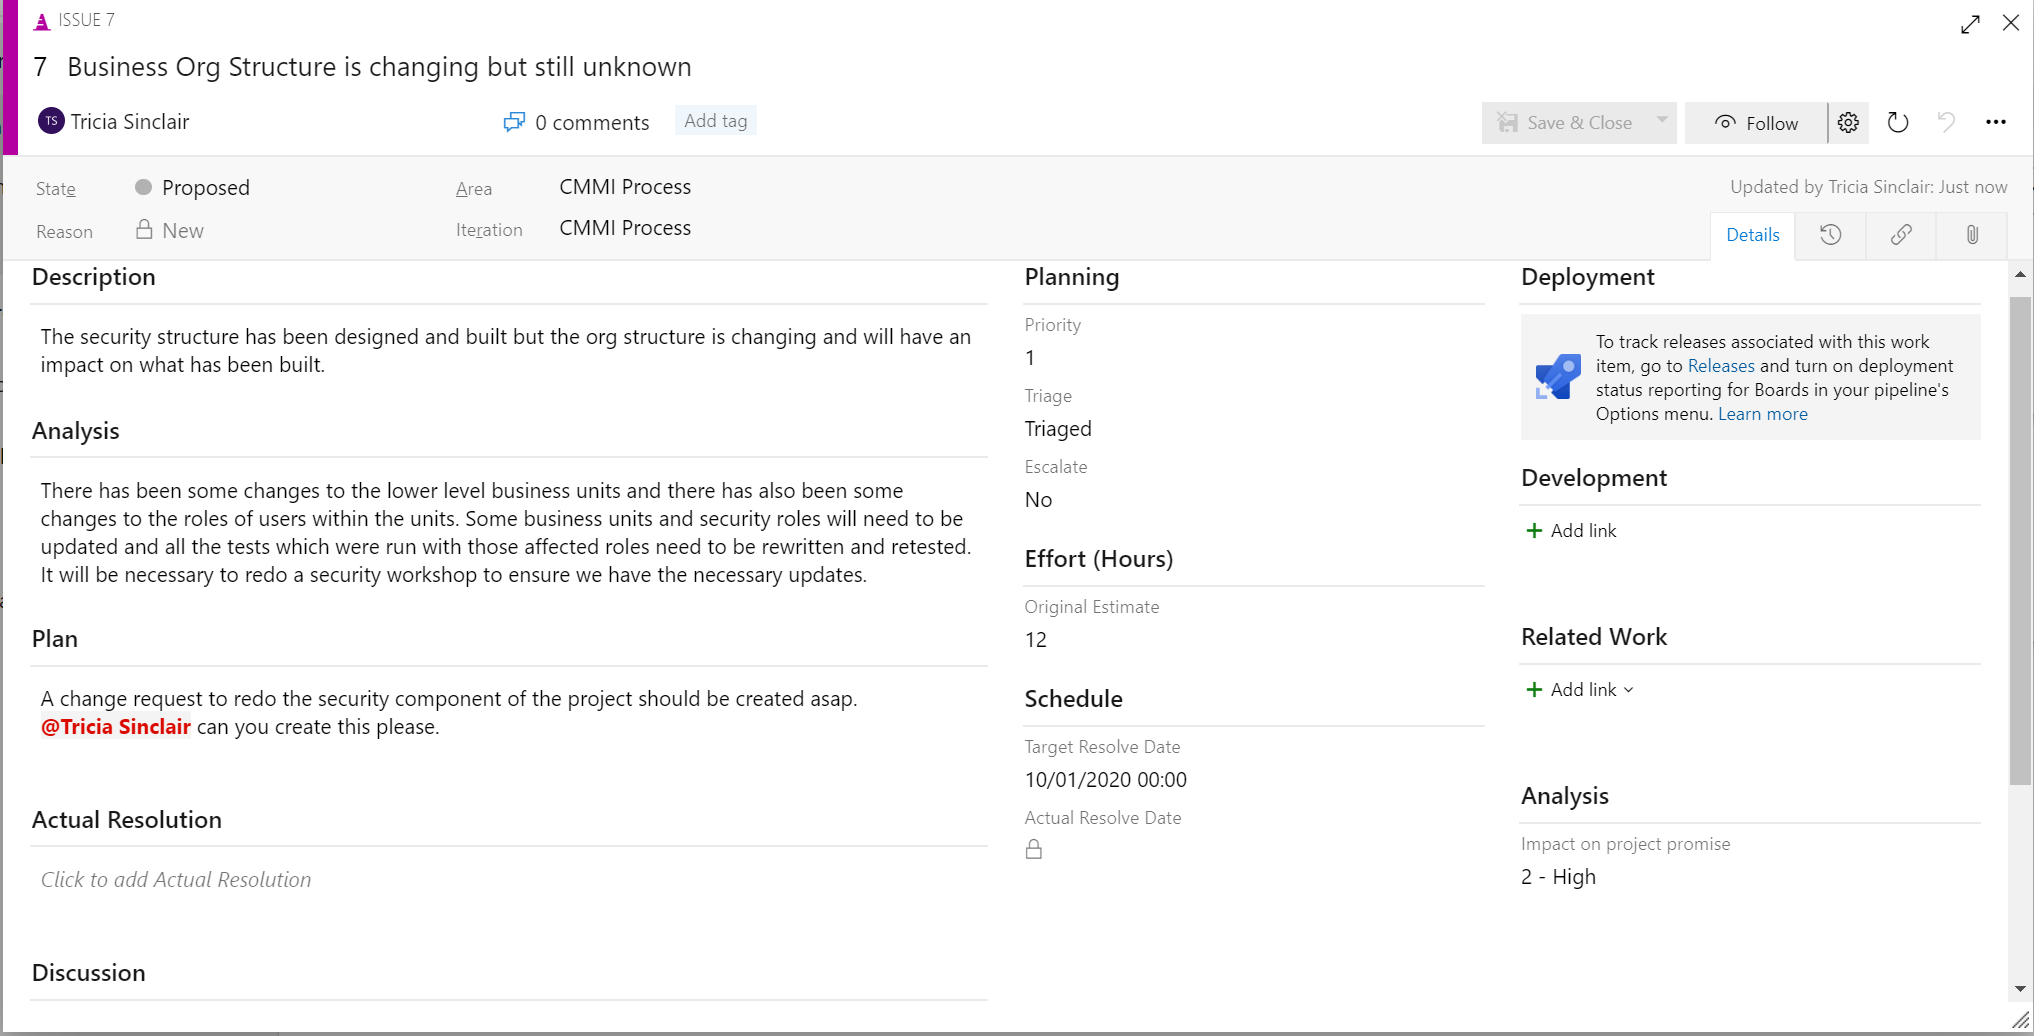The image size is (2034, 1036).
Task: Select the Details tab
Action: 1752,234
